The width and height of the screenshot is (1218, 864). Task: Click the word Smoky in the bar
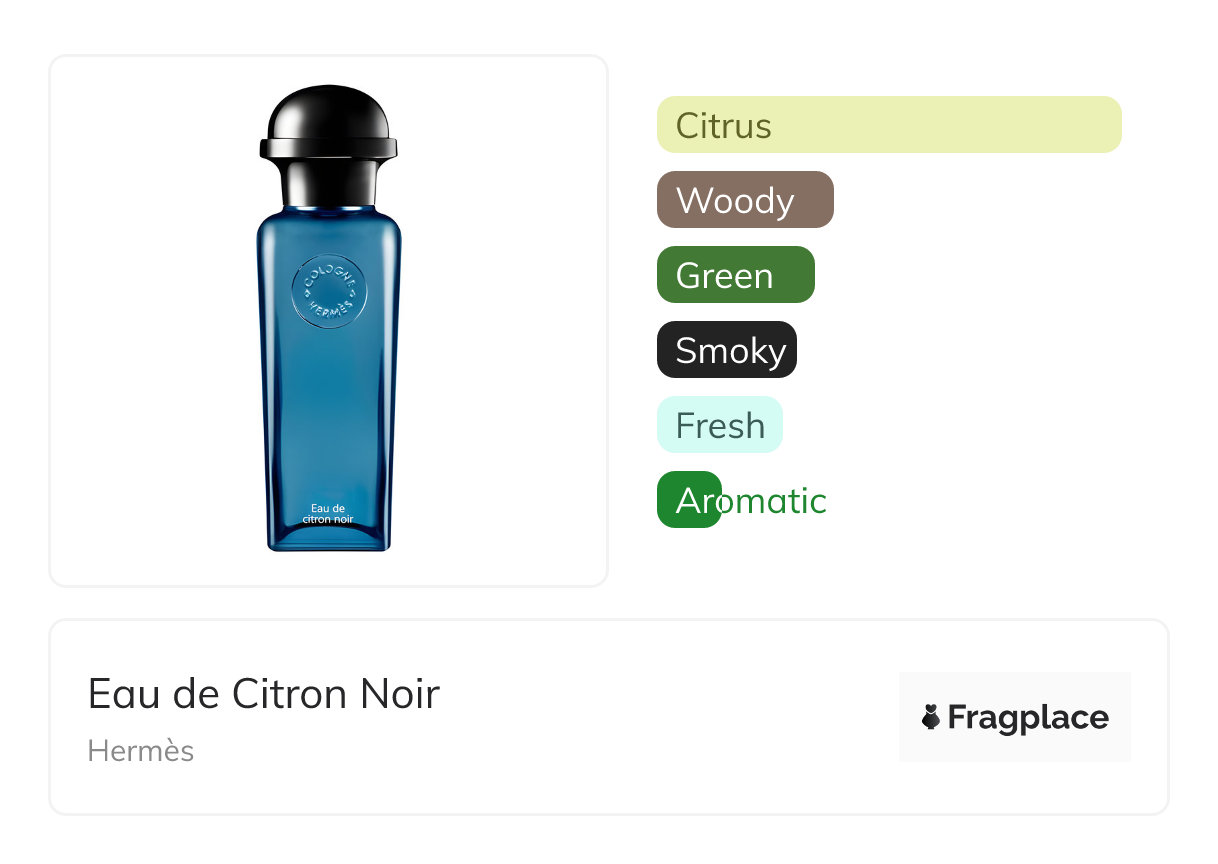point(731,351)
